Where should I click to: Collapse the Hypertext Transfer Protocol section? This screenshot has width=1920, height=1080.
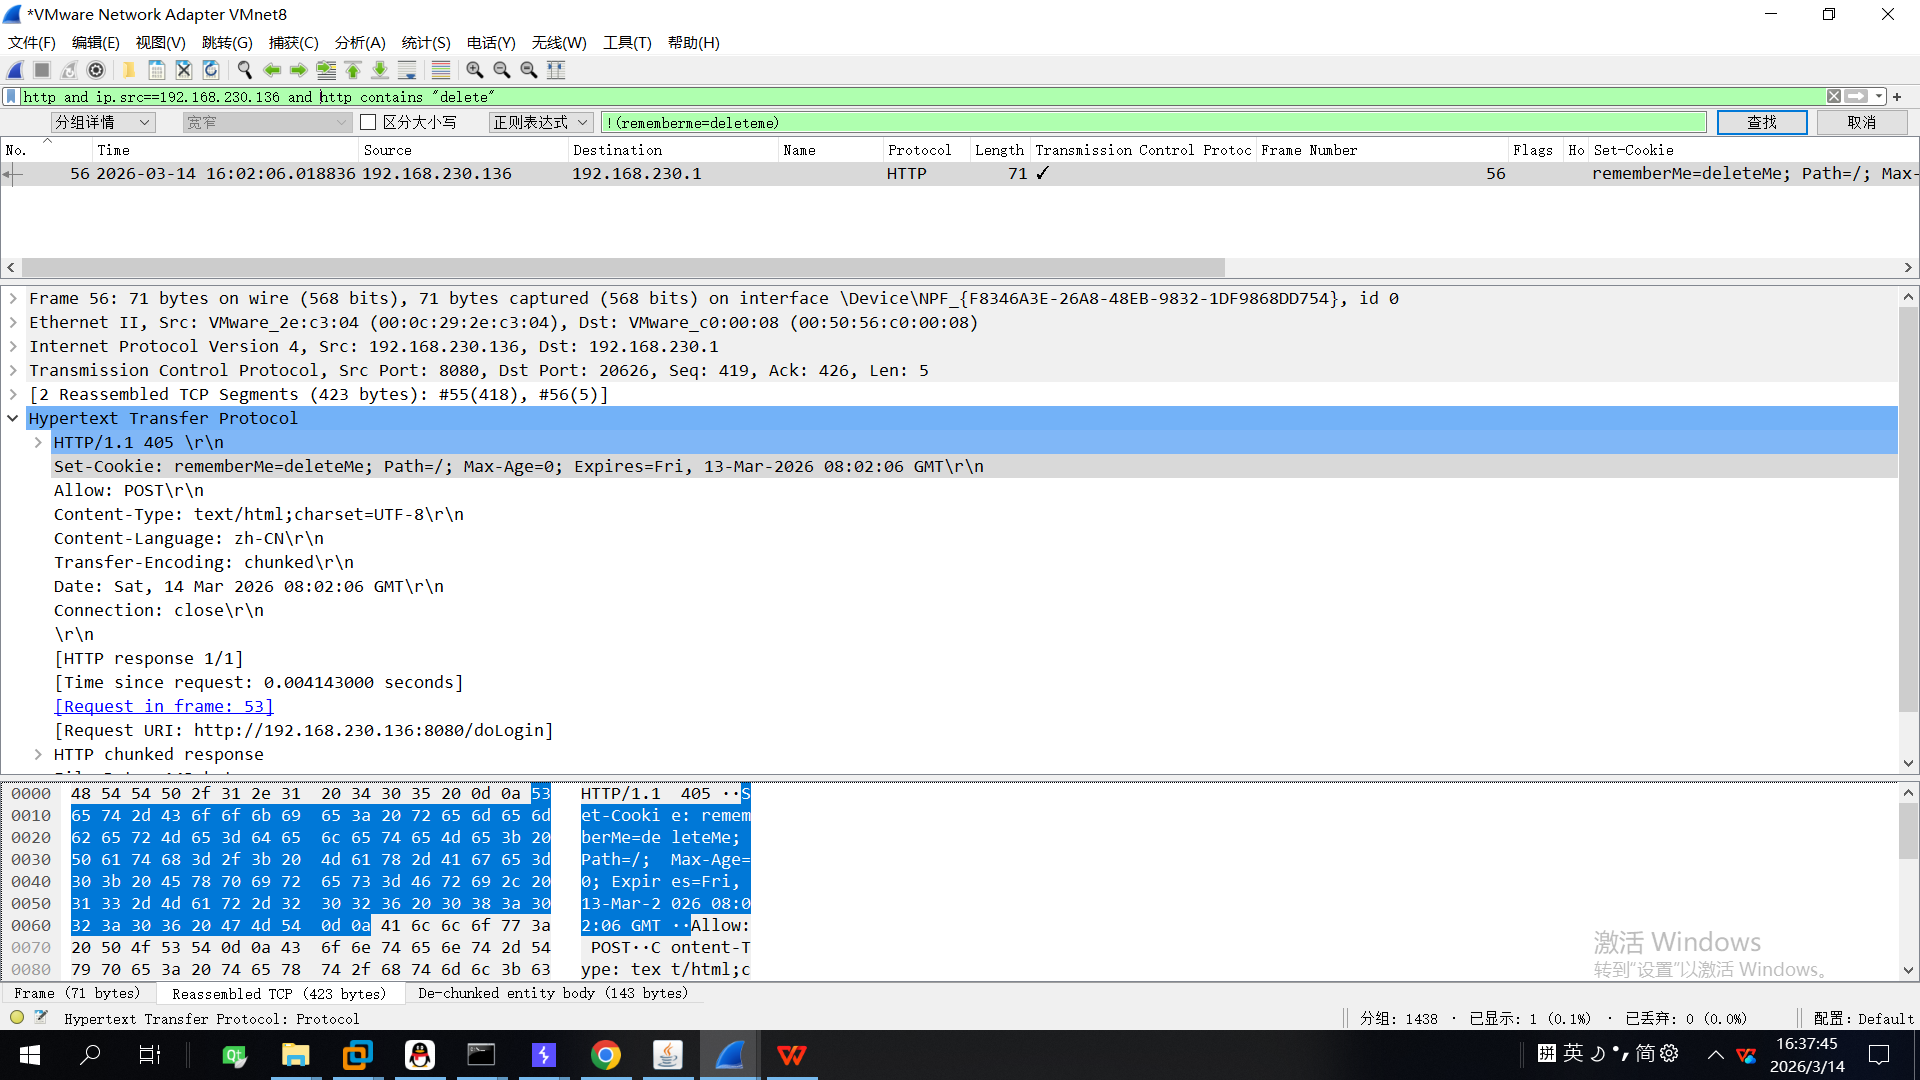coord(13,419)
